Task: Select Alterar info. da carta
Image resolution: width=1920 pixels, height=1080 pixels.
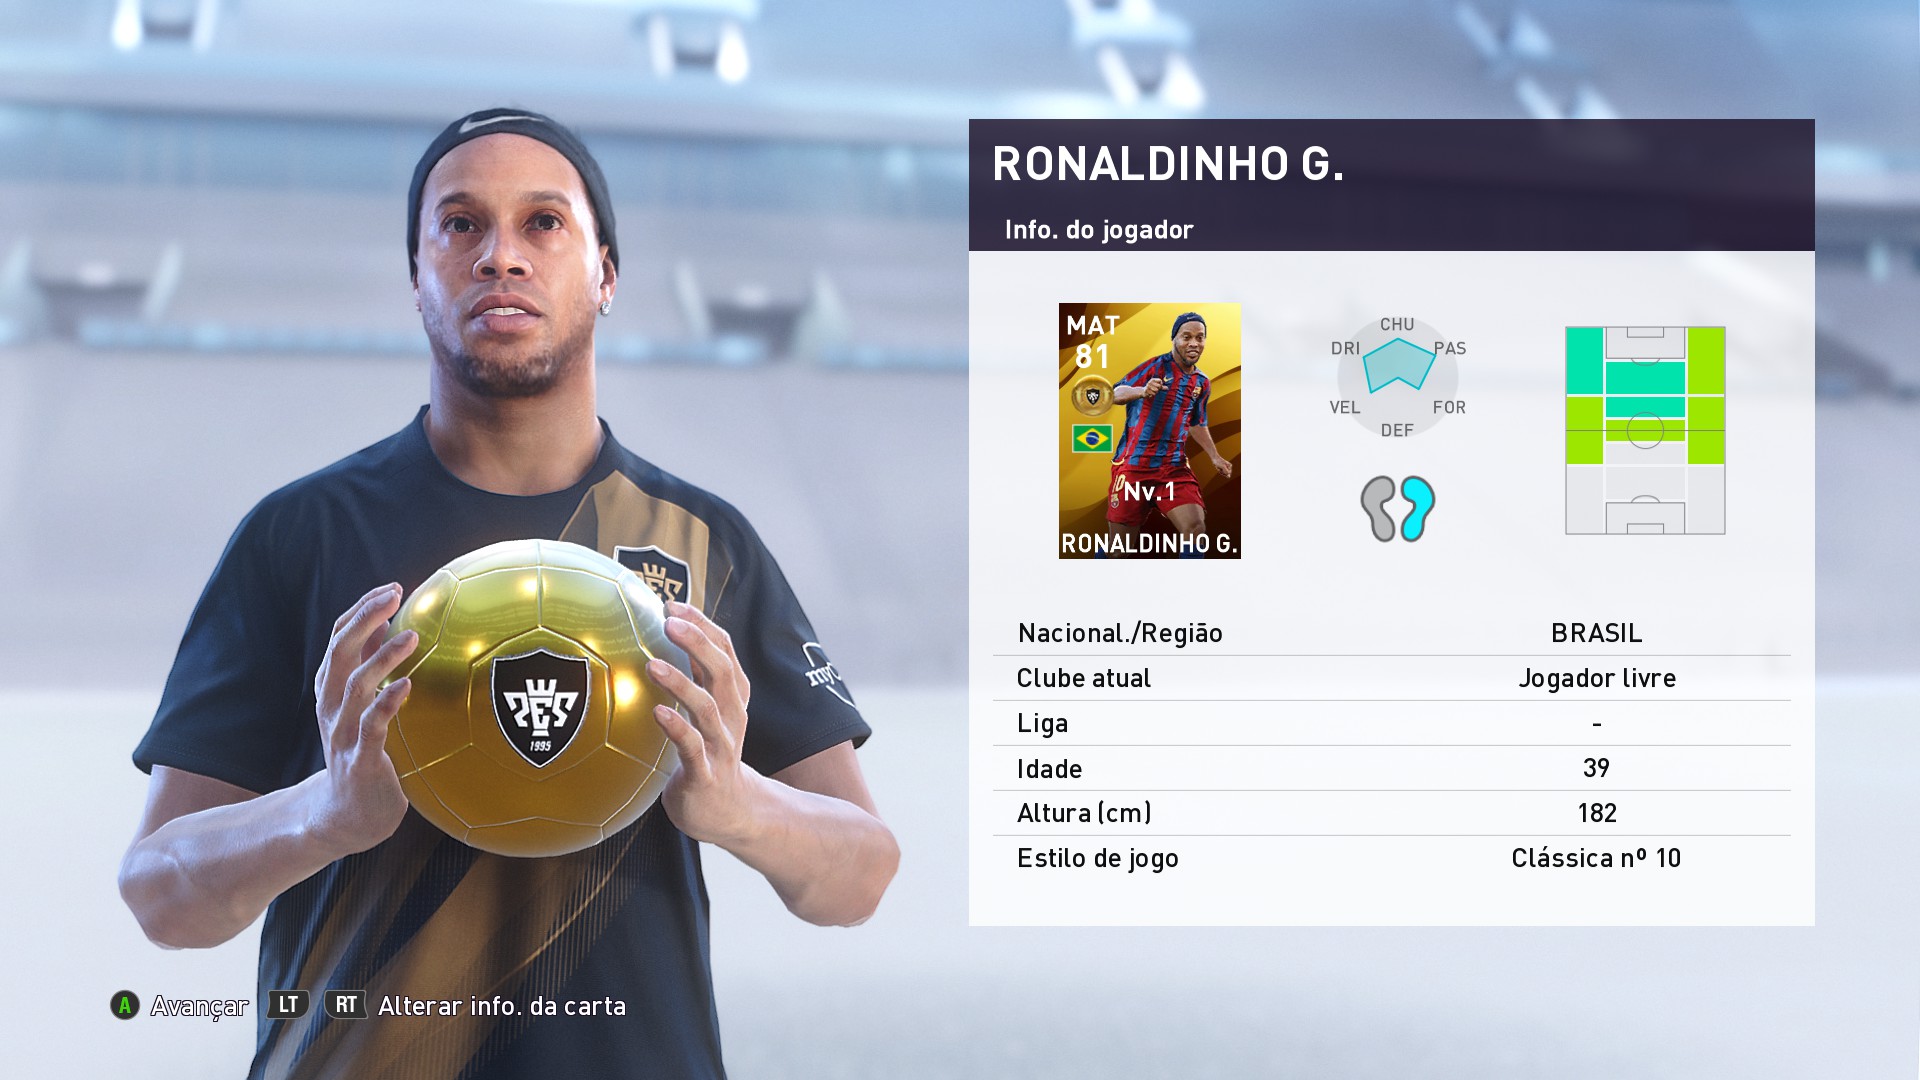Action: (502, 1006)
